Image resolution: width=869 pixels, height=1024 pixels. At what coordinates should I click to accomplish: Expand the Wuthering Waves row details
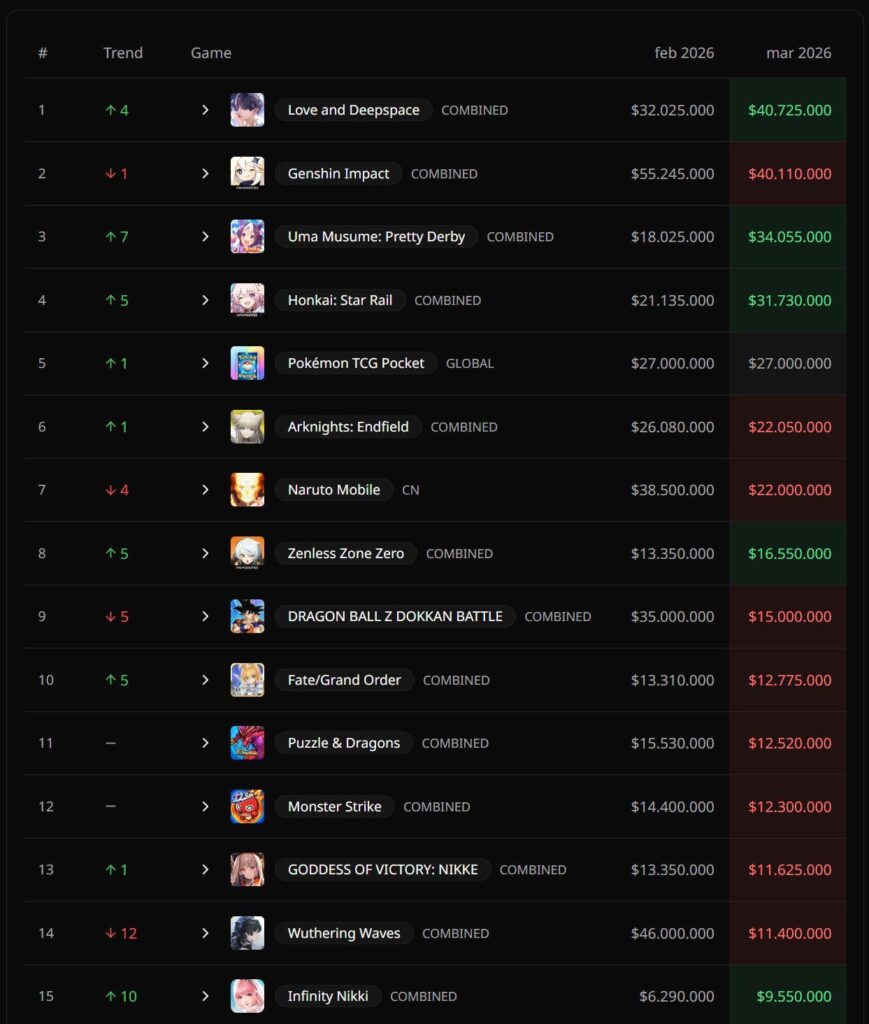205,933
